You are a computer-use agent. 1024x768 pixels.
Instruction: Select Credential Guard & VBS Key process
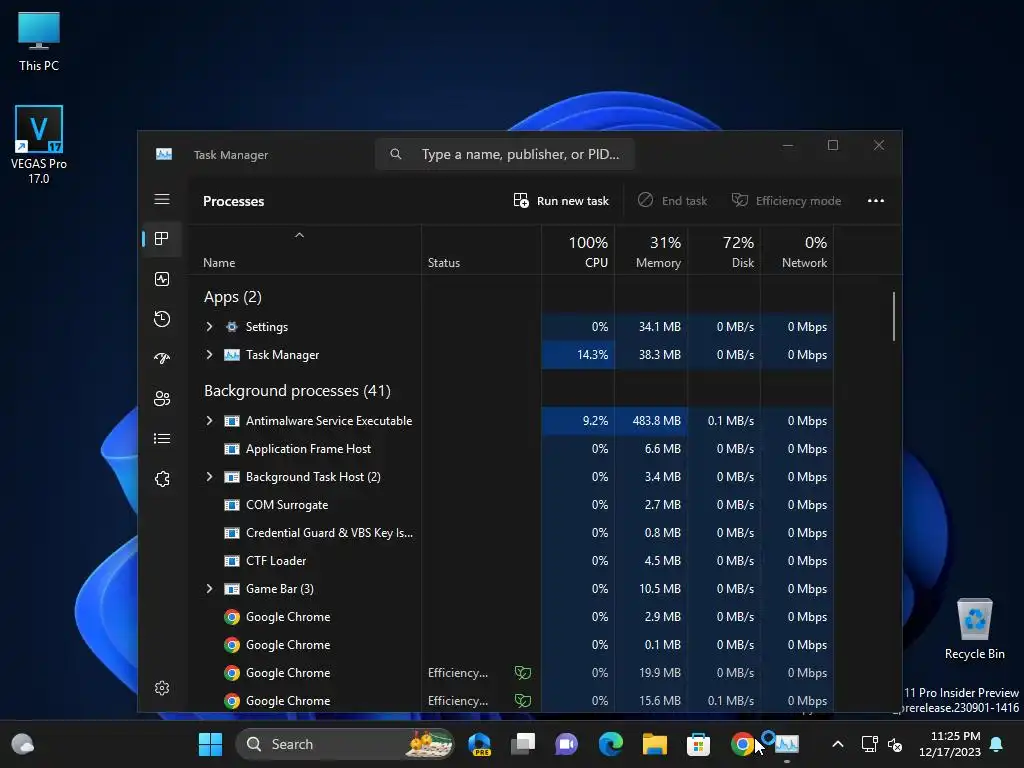click(x=329, y=533)
